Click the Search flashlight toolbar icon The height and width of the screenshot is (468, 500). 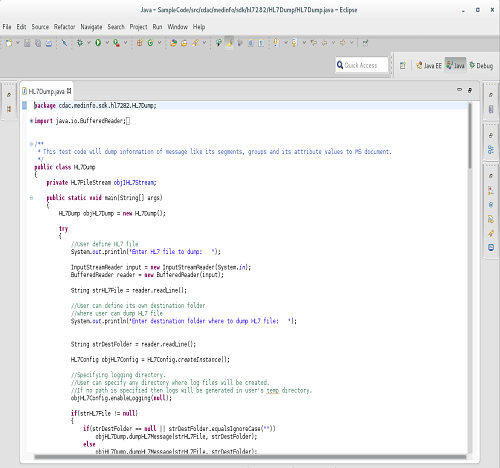196,43
